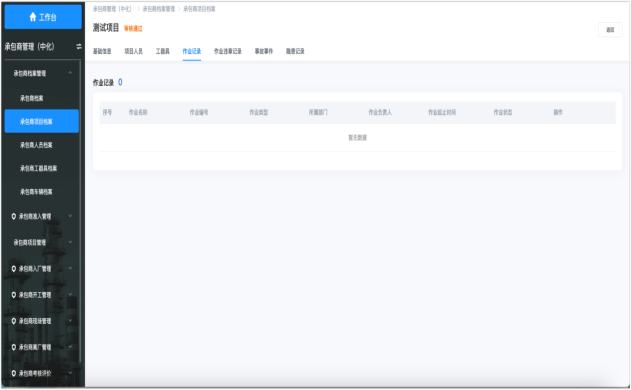Click the pin icon beside 承包商现场管理

click(14, 321)
